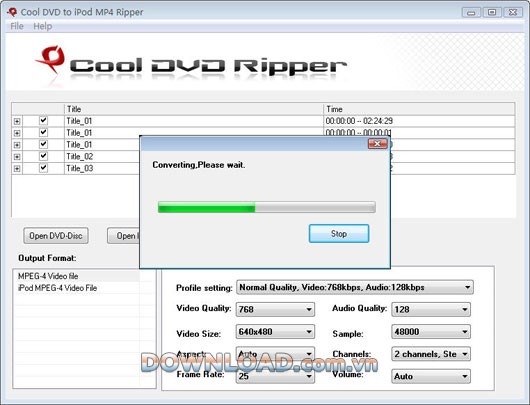Click the Open DVD-Disc button
Viewport: 530px width, 405px height.
pos(56,236)
